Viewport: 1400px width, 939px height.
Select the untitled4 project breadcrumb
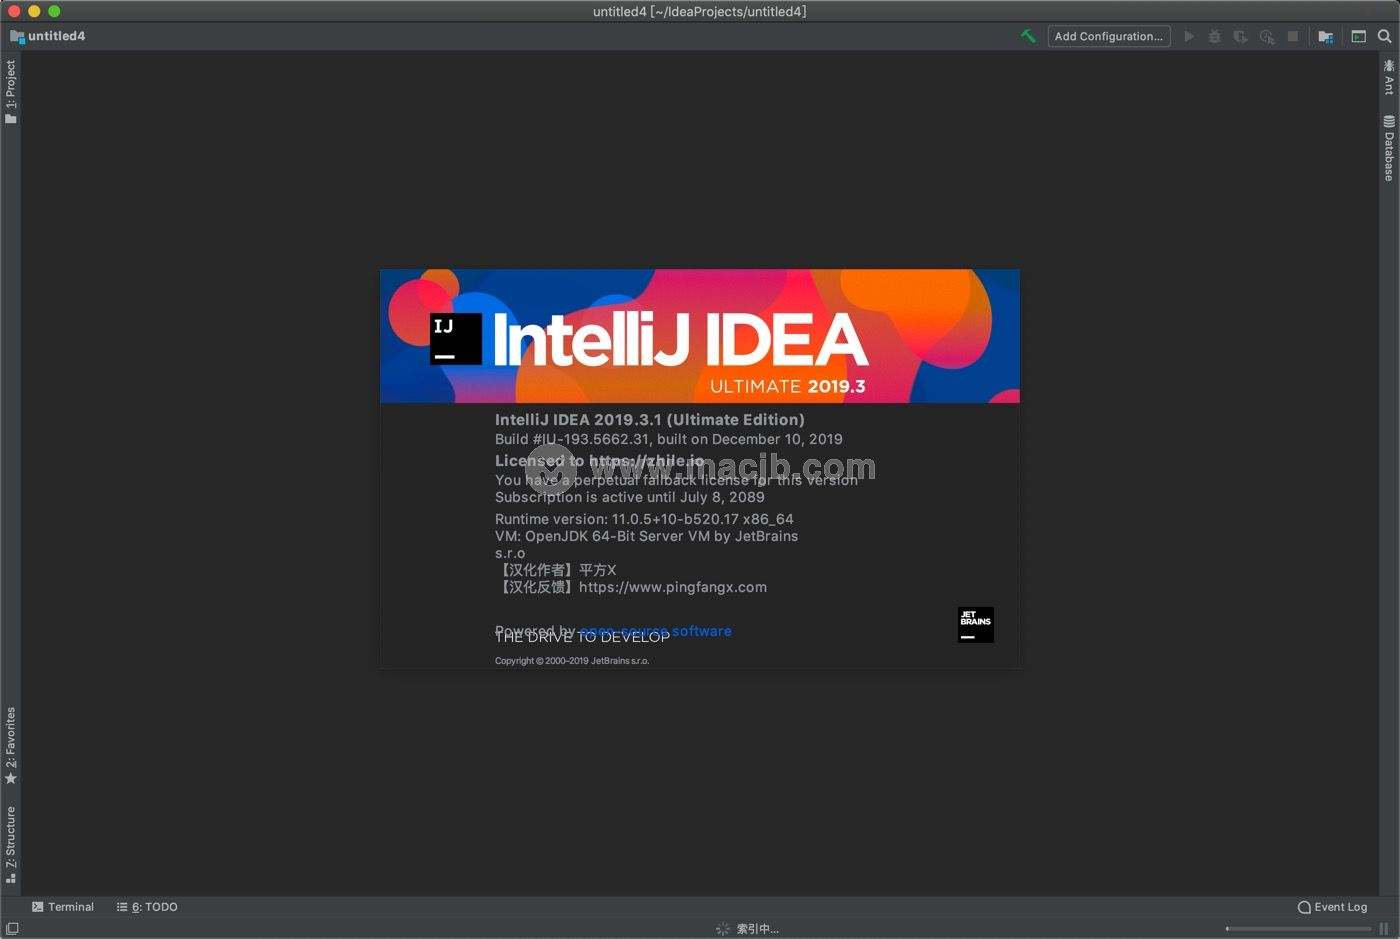pyautogui.click(x=48, y=36)
